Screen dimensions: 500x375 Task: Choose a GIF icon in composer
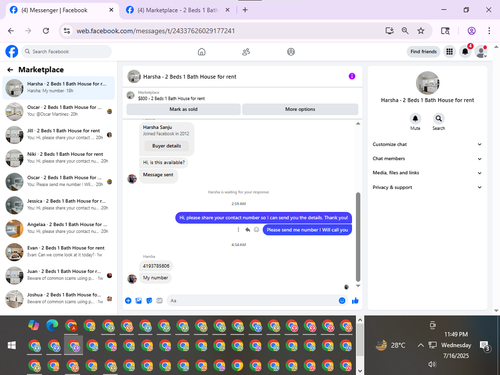(x=159, y=301)
